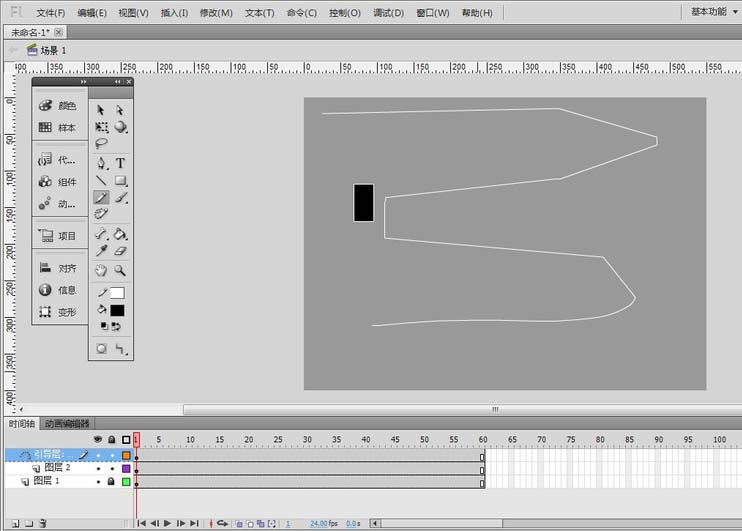Collapse the tools panel with double arrows
Image resolution: width=742 pixels, height=531 pixels.
click(117, 82)
